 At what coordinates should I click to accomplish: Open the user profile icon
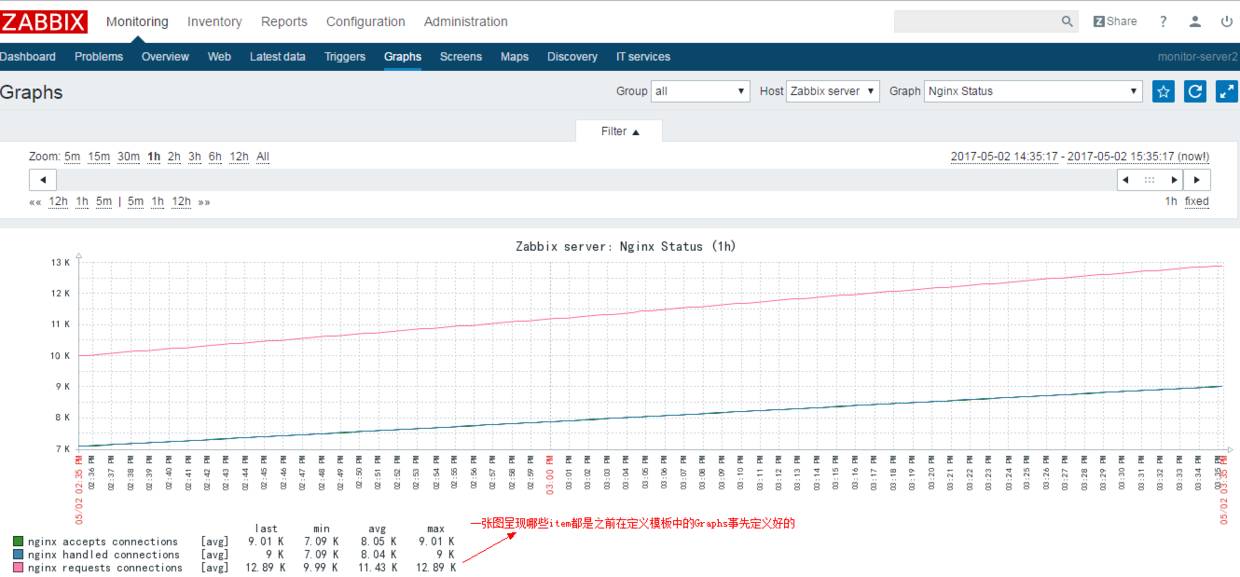[1195, 21]
